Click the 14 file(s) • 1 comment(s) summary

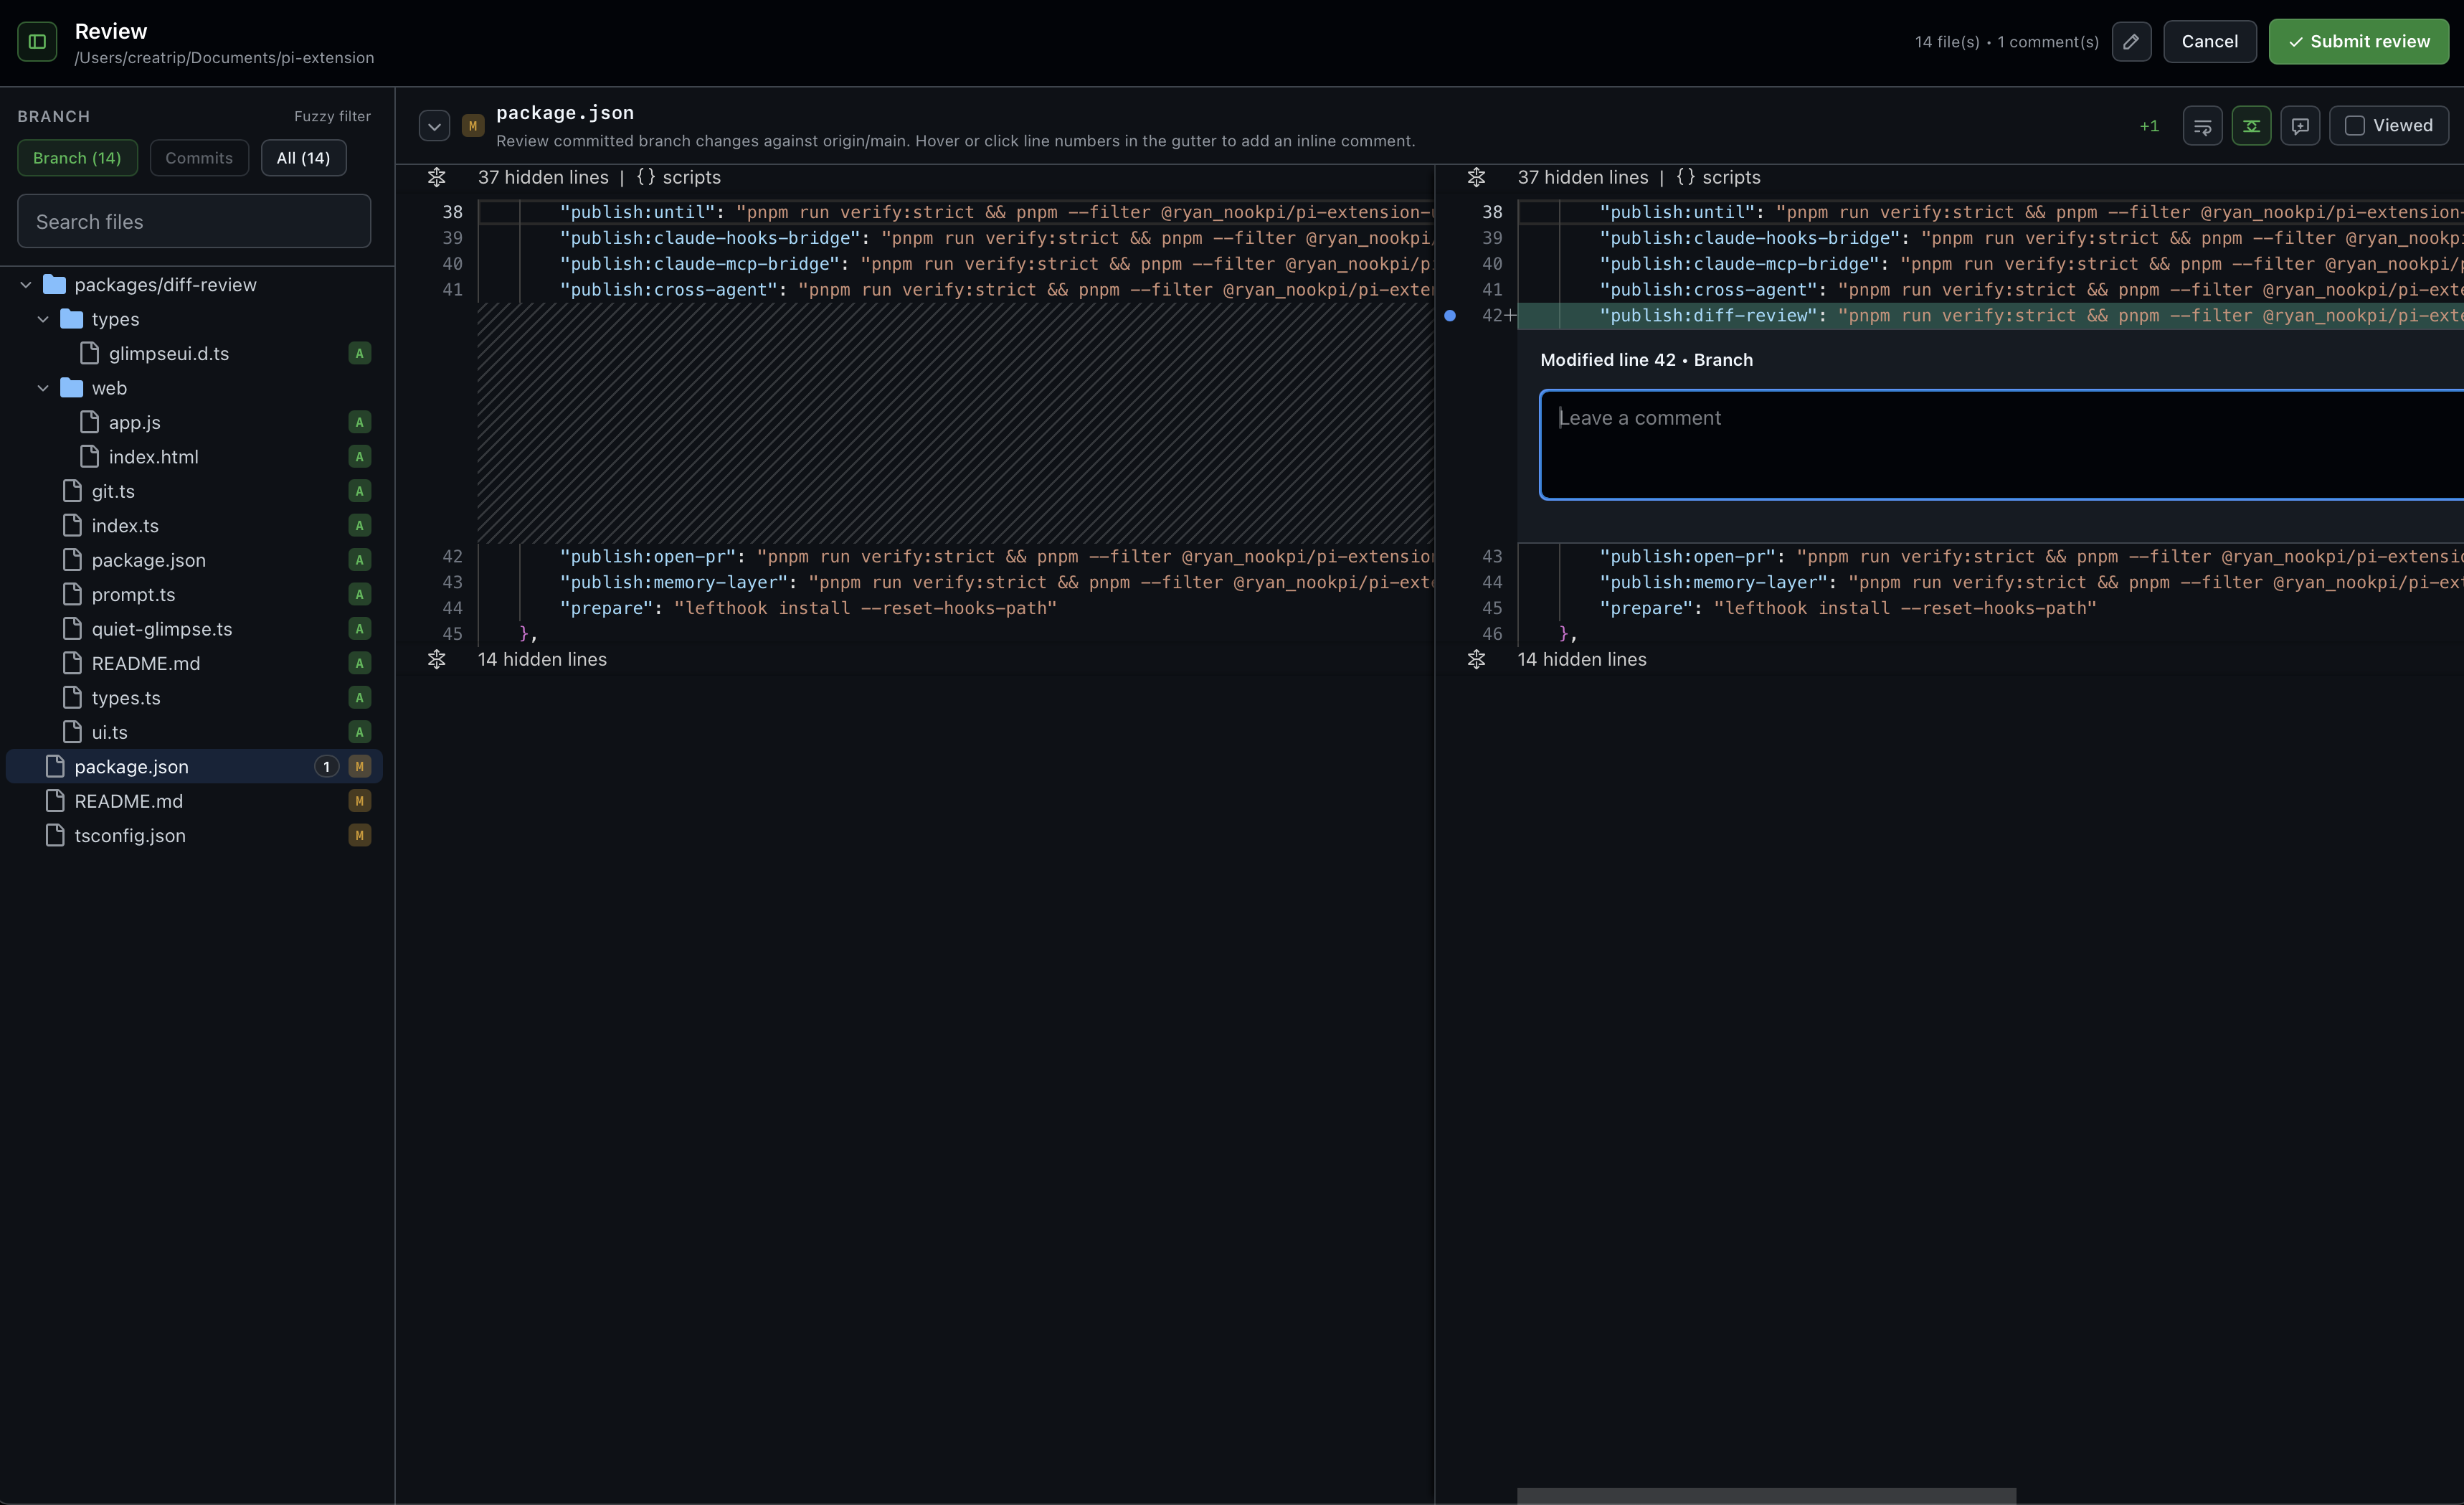[x=2006, y=42]
